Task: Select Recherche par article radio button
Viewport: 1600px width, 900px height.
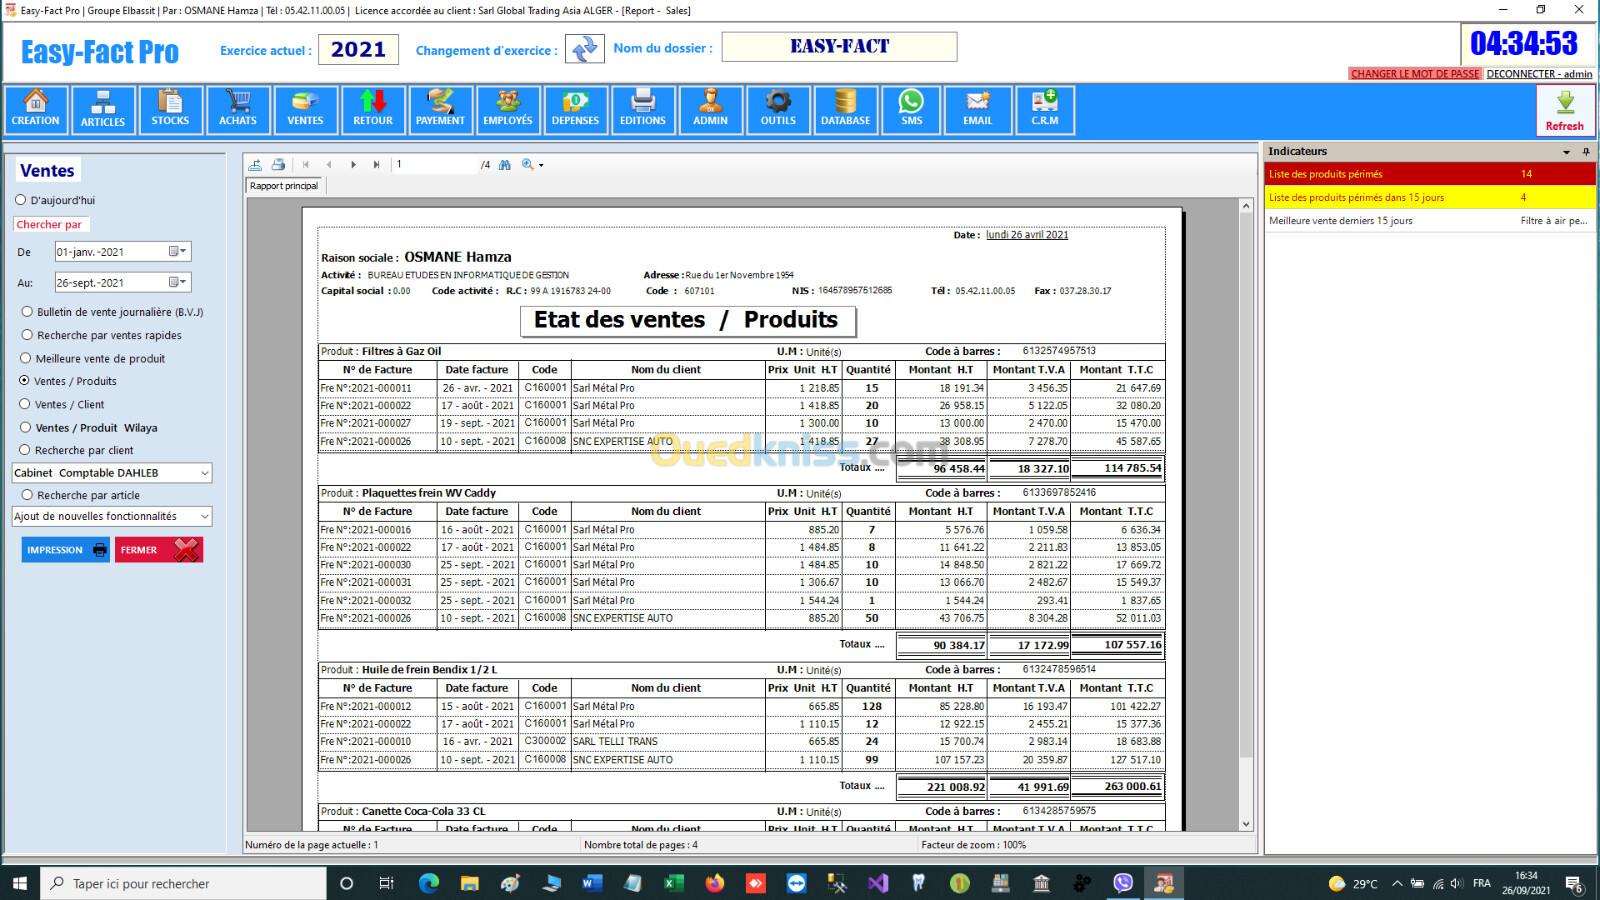Action: tap(27, 495)
